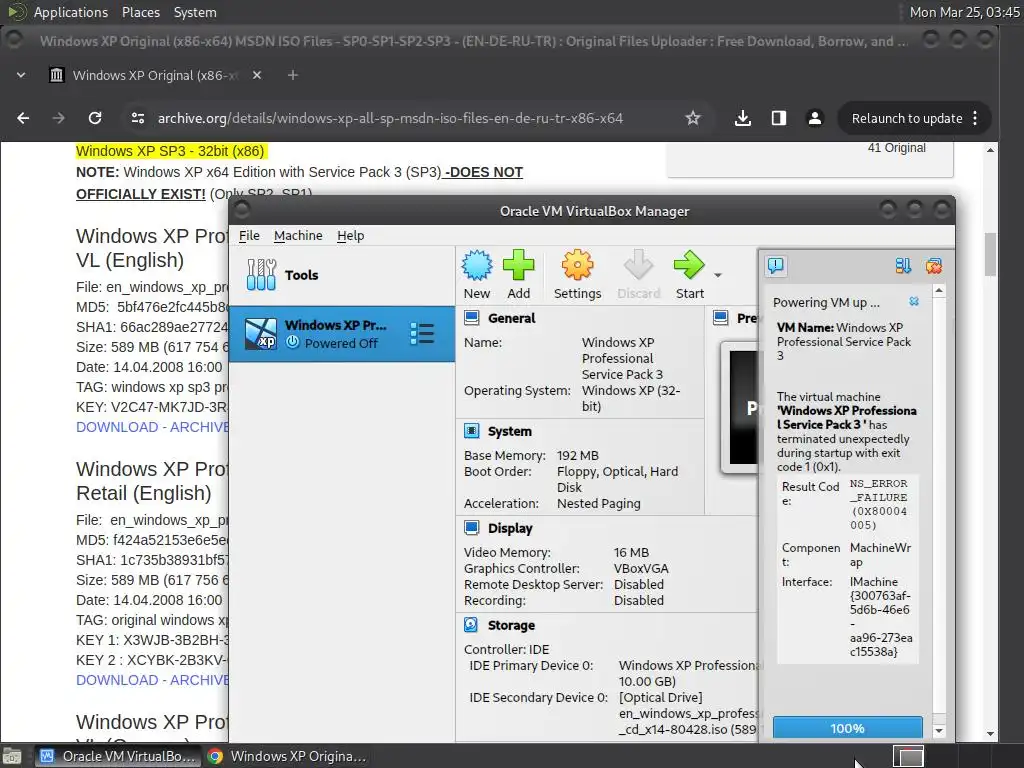1024x768 pixels.
Task: Open a new Chrome tab
Action: (293, 75)
